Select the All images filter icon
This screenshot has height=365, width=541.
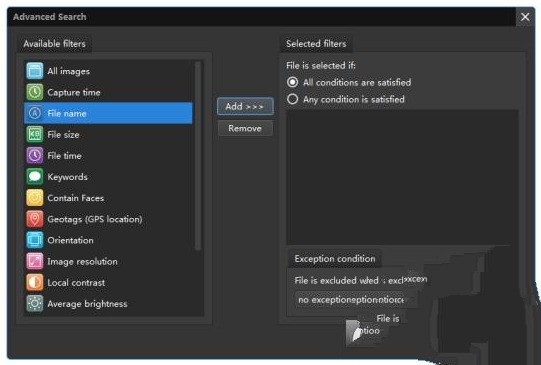click(35, 71)
